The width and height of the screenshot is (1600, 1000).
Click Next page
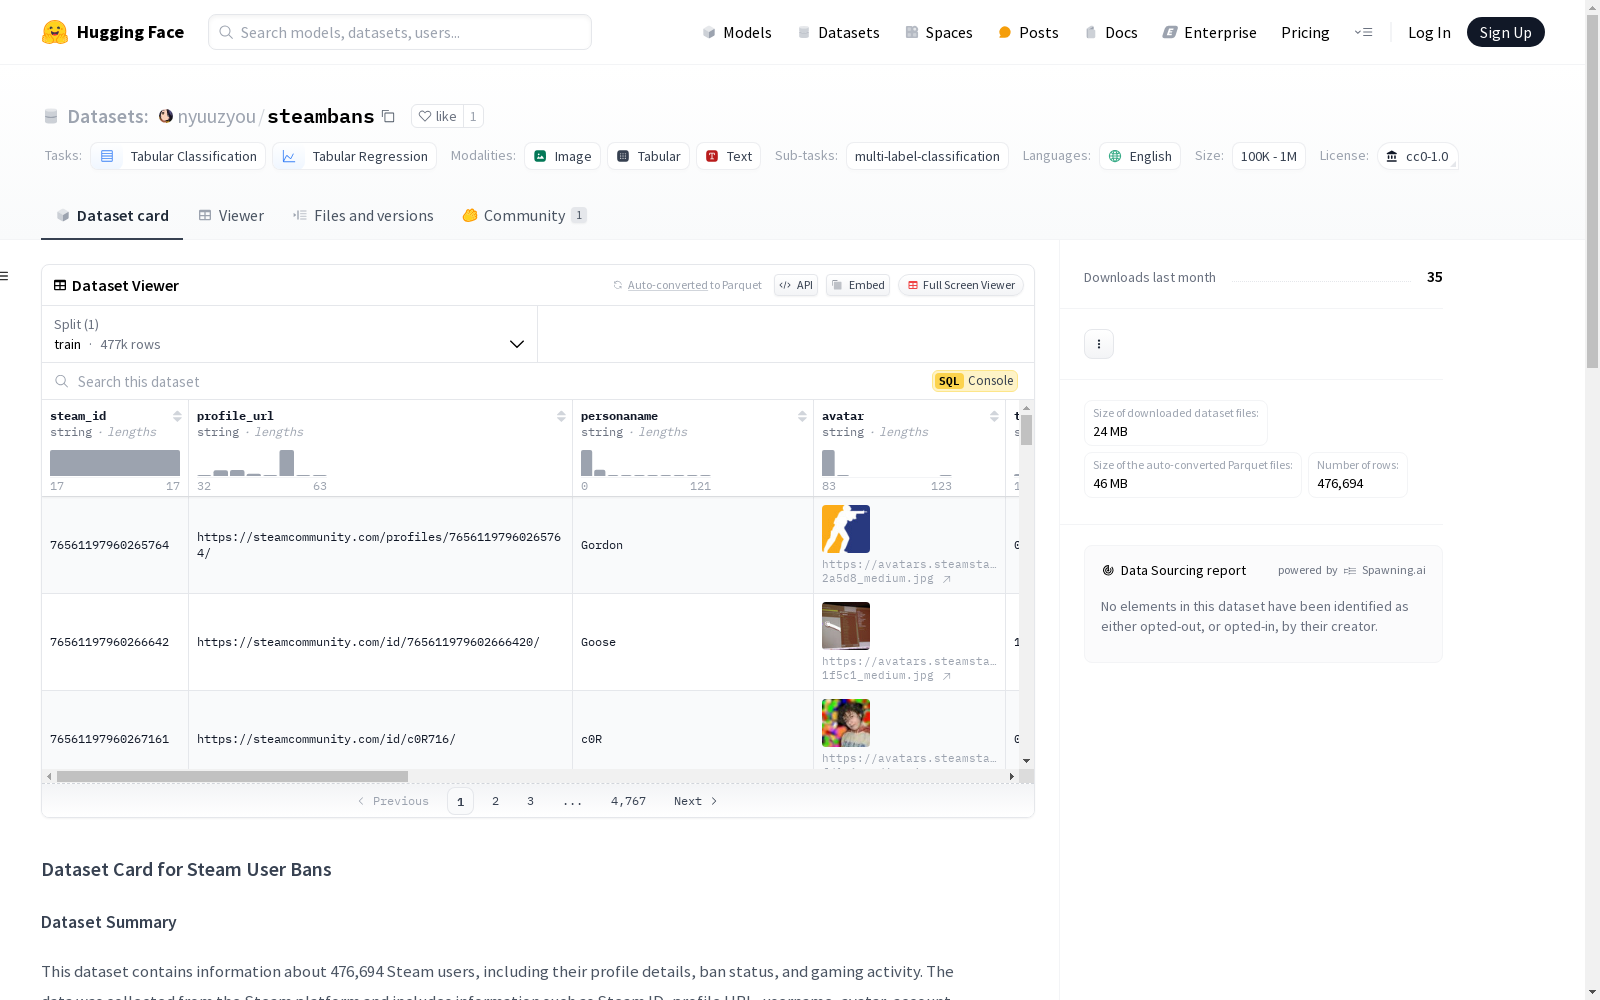point(695,801)
